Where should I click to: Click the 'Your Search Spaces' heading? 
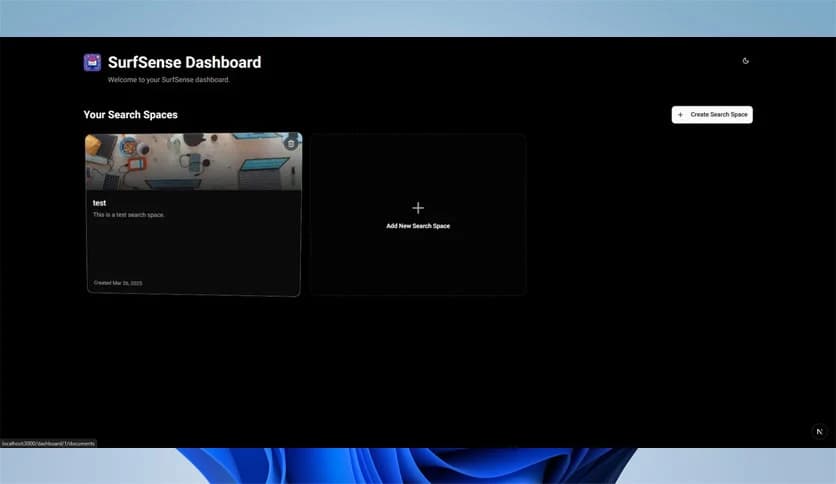(x=131, y=115)
